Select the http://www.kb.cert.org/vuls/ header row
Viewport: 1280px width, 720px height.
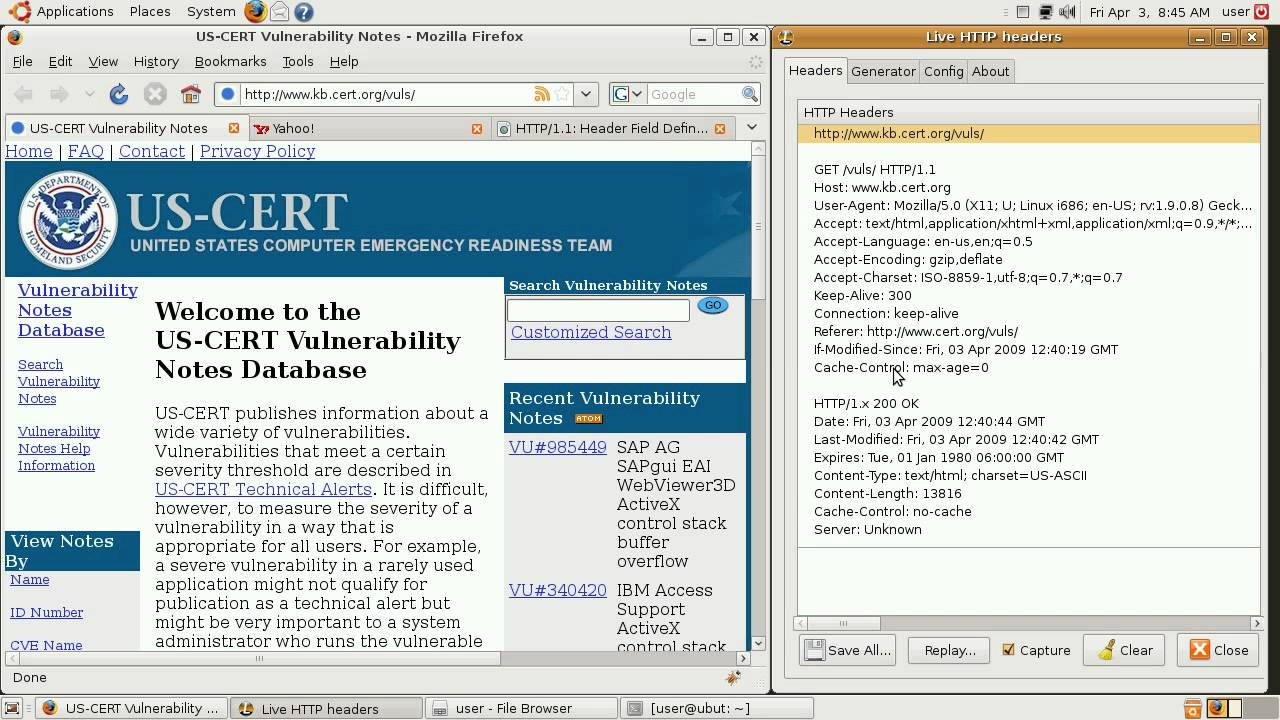coord(1029,133)
